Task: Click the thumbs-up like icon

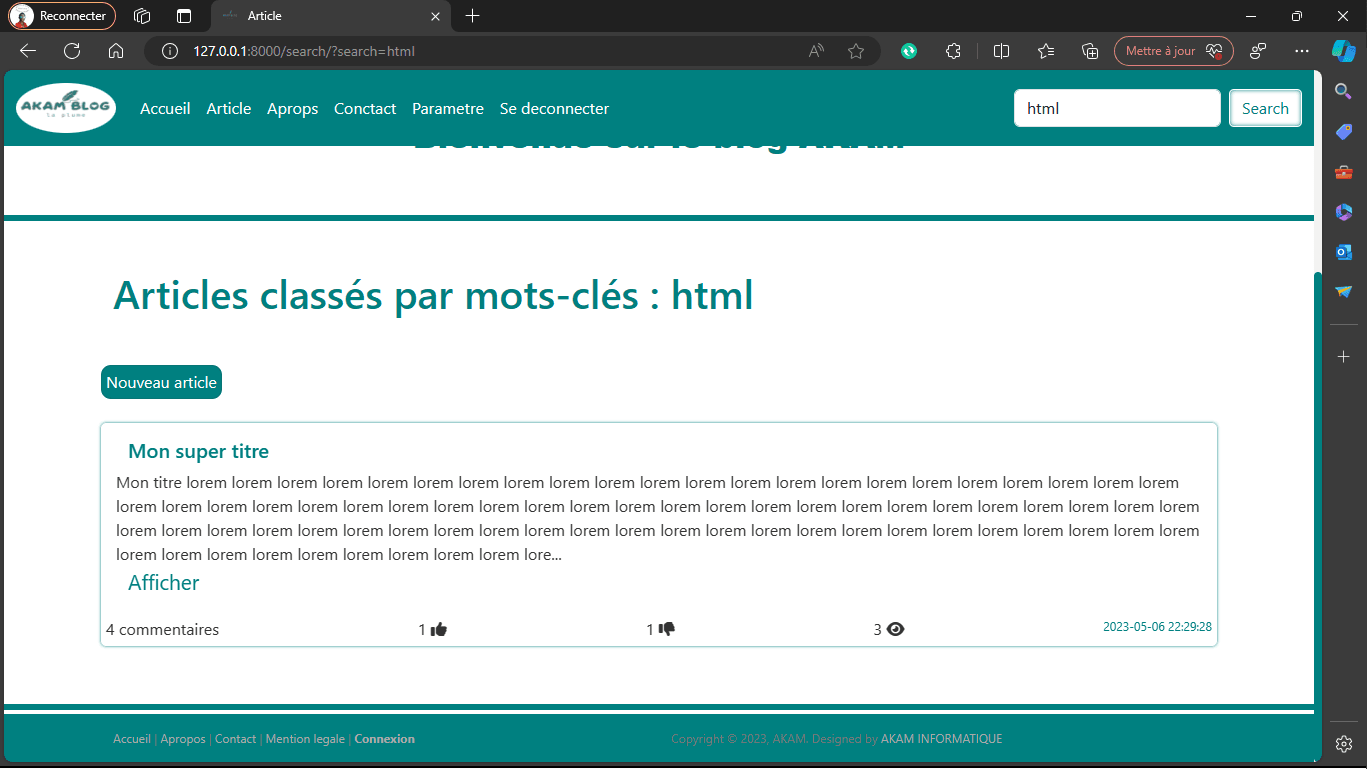Action: (438, 629)
